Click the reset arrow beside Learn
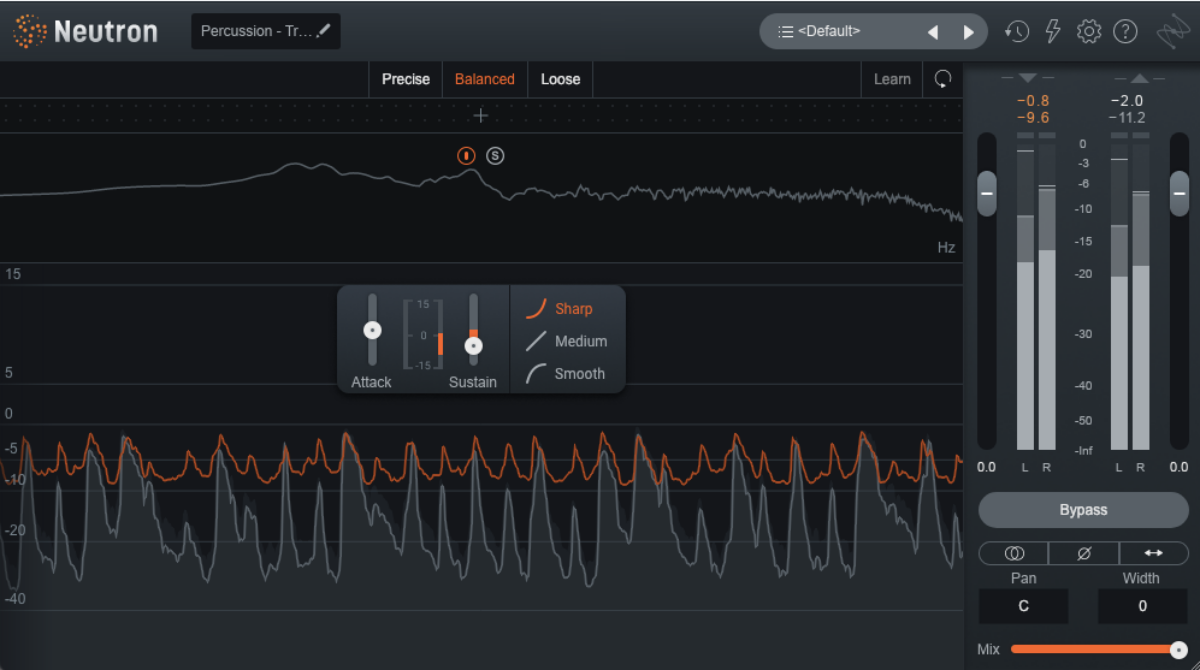The width and height of the screenshot is (1200, 670). (x=943, y=79)
